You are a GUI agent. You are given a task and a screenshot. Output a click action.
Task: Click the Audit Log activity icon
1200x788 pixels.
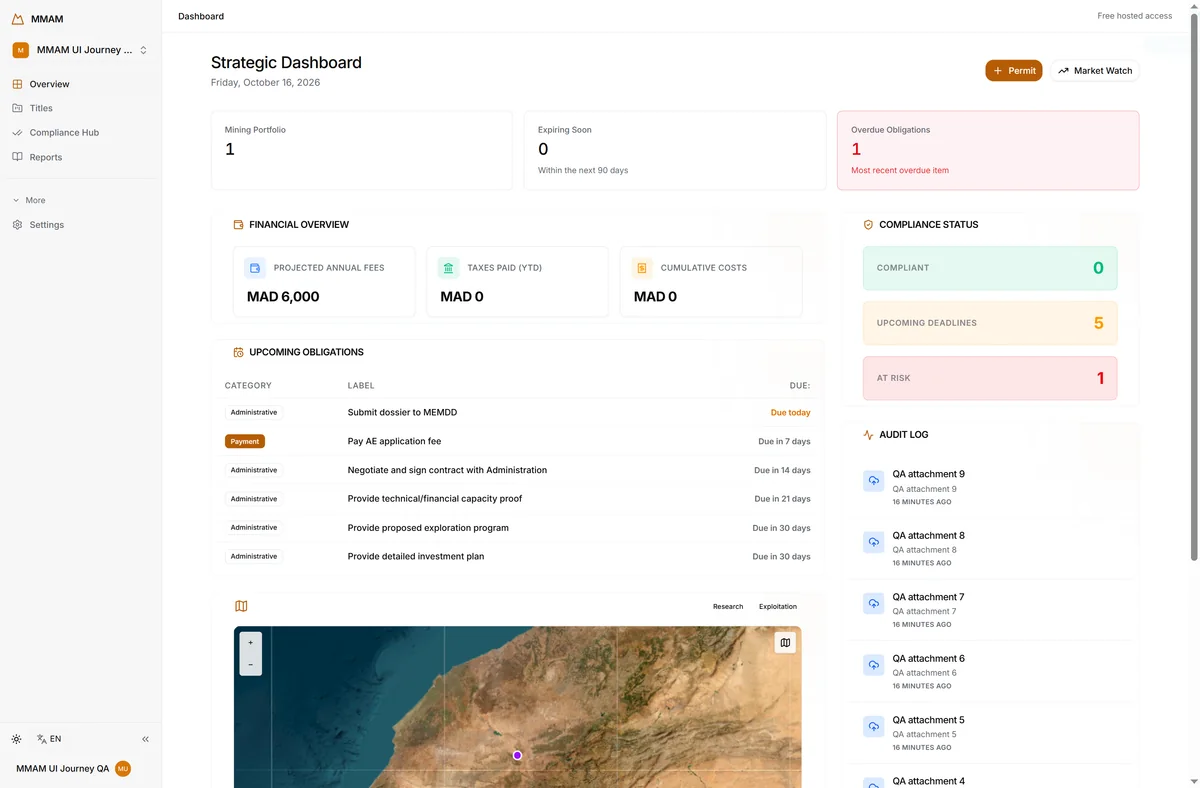[868, 435]
